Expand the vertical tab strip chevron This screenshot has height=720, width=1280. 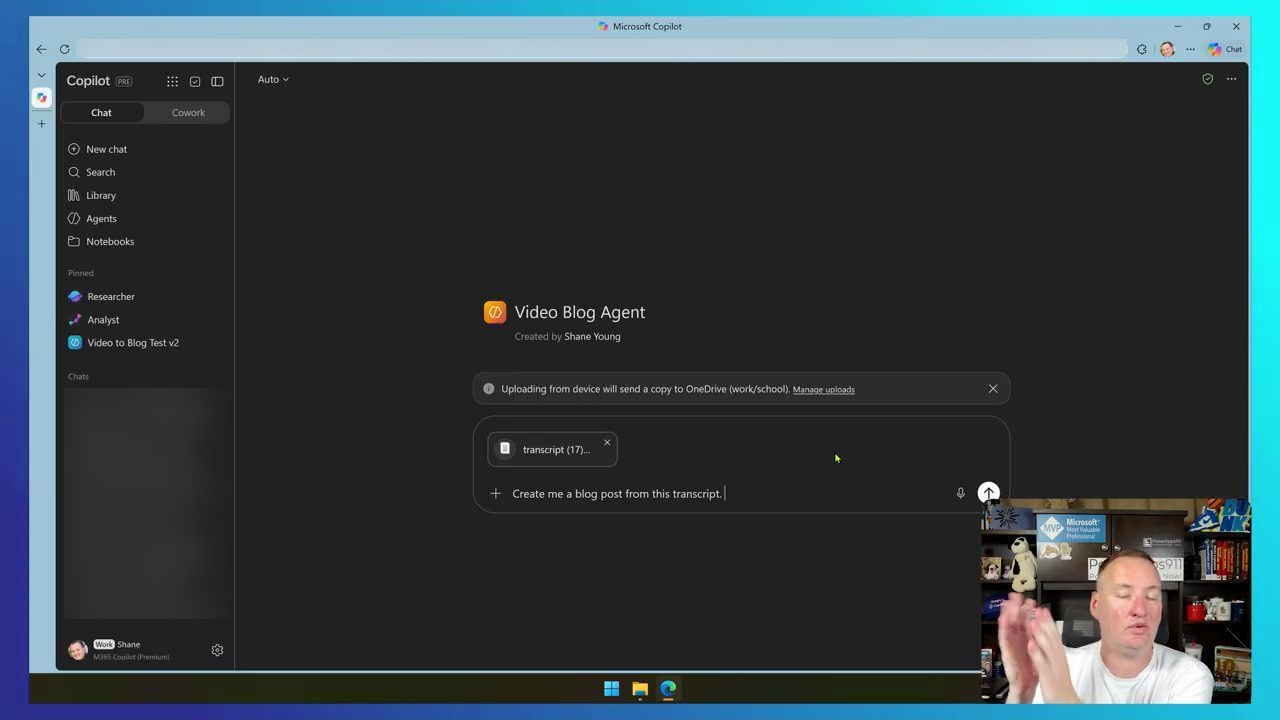coord(41,74)
